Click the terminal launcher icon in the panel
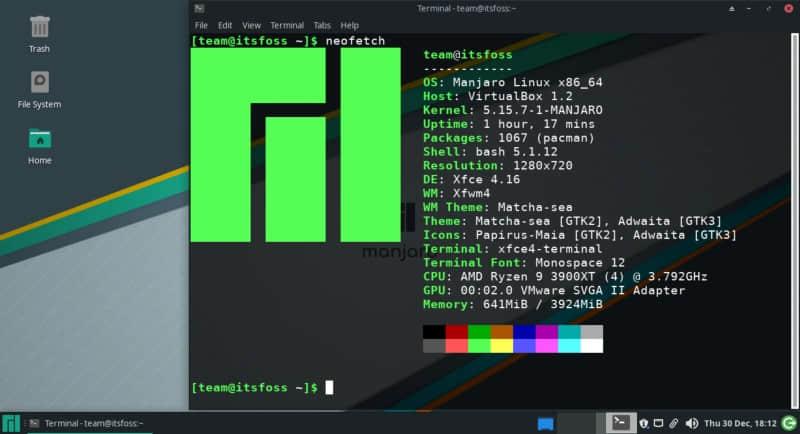The height and width of the screenshot is (434, 800). (x=621, y=423)
